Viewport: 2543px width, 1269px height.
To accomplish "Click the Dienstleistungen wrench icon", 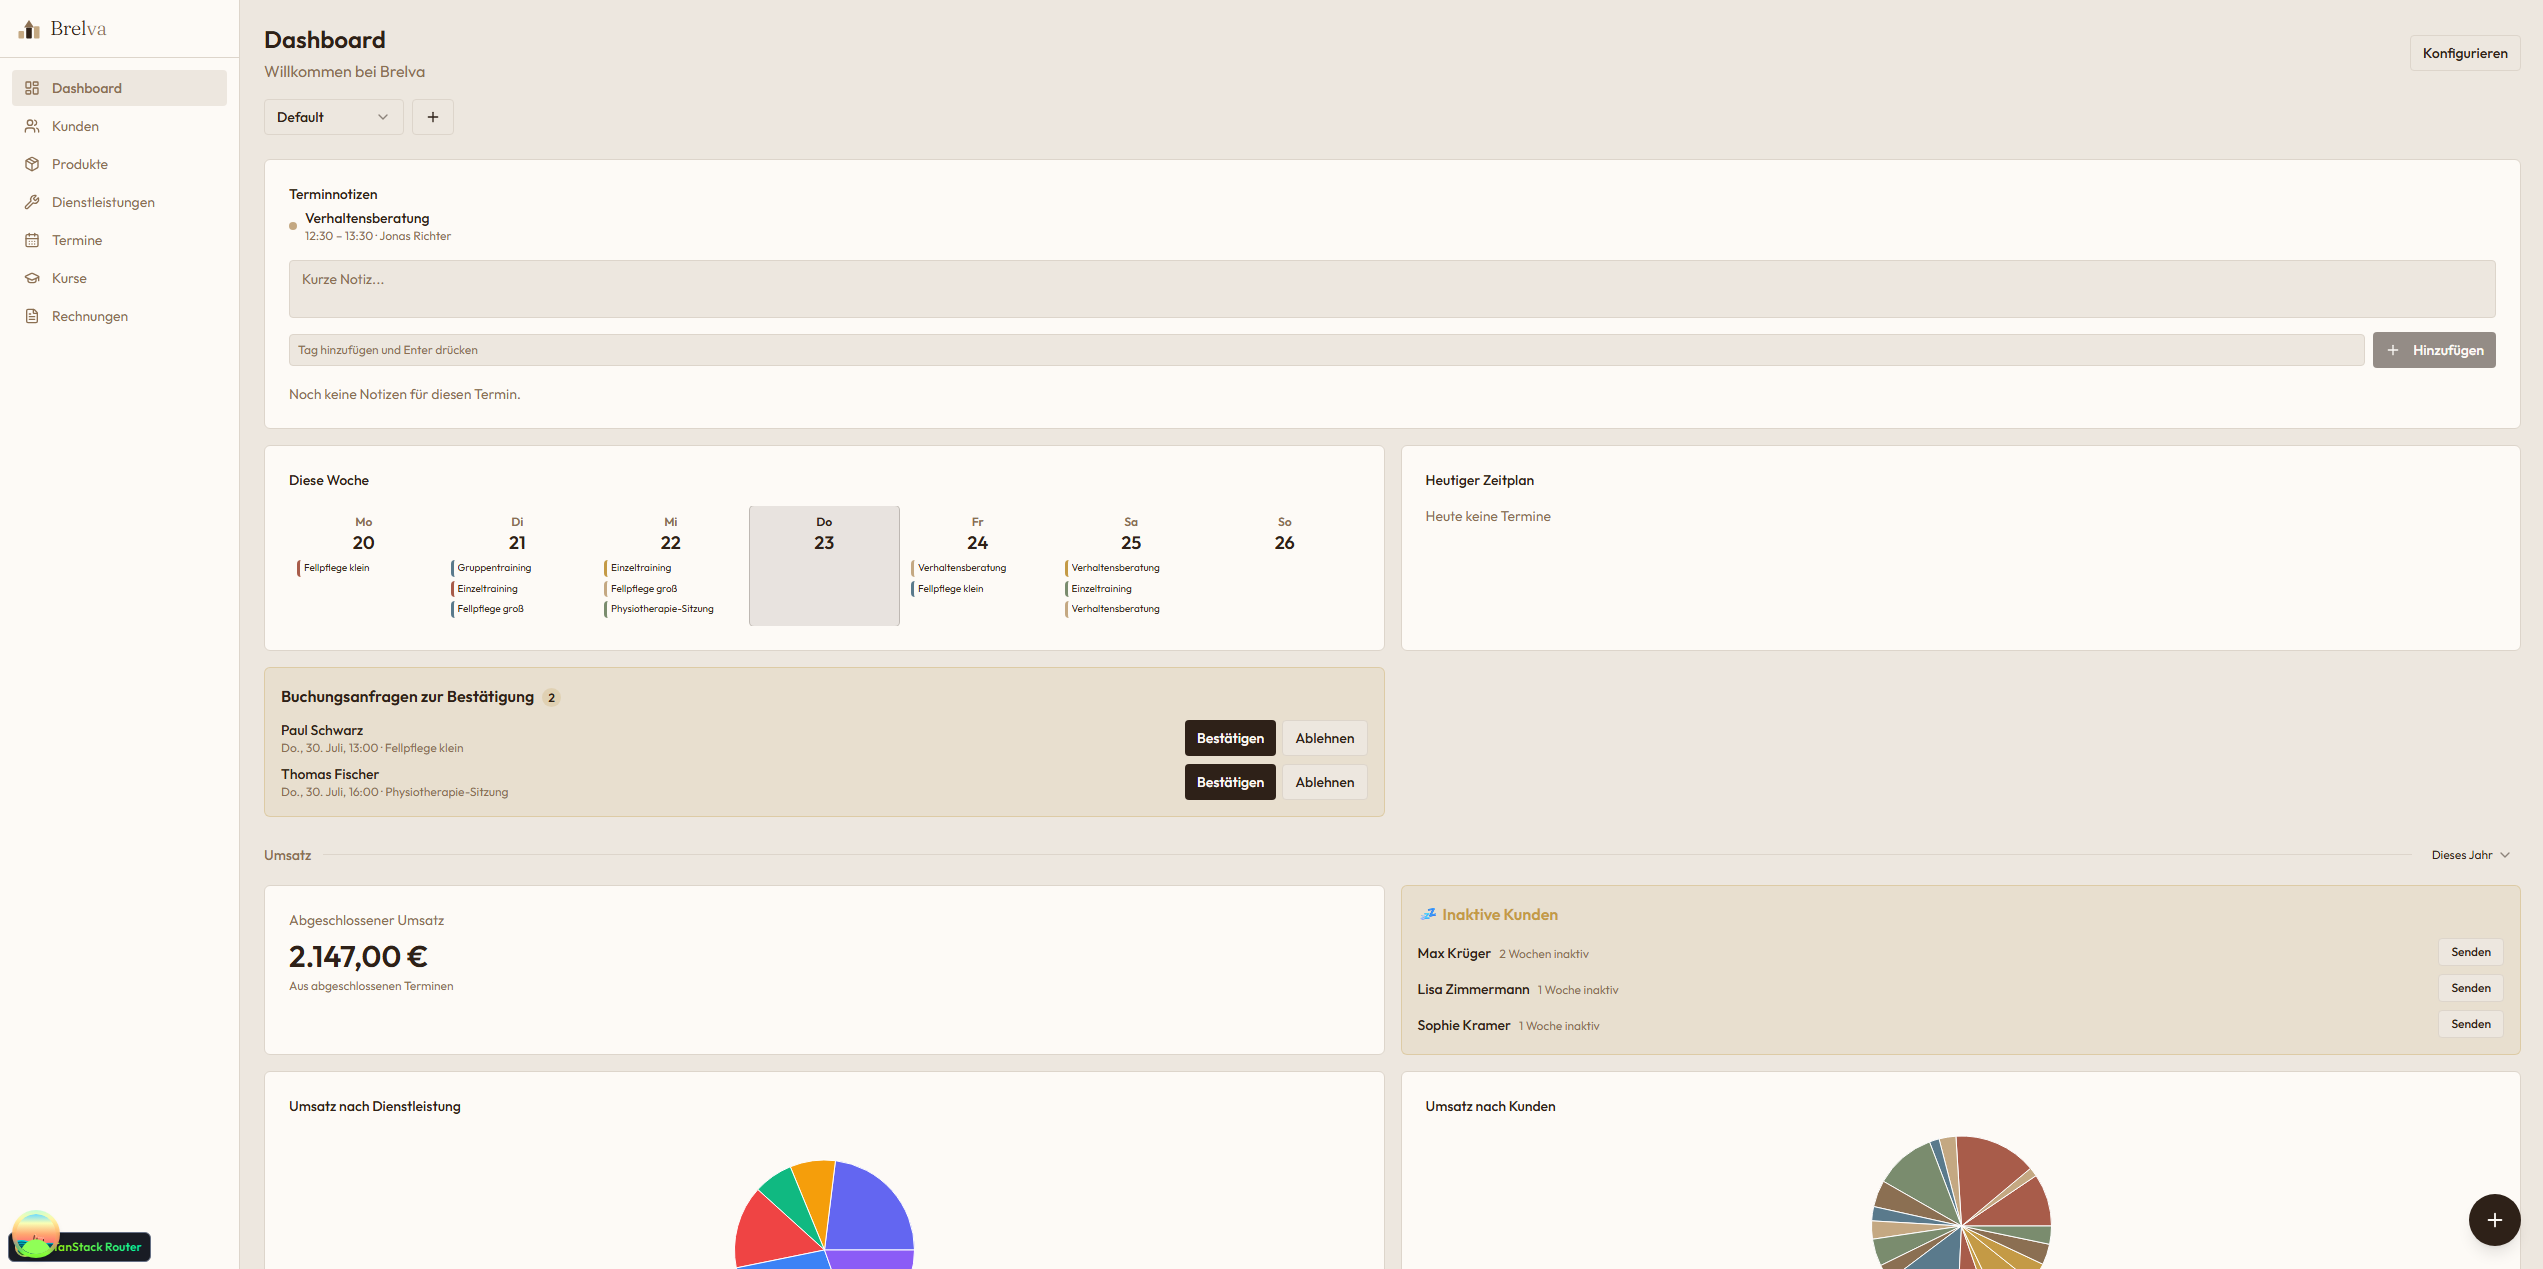I will pyautogui.click(x=32, y=202).
